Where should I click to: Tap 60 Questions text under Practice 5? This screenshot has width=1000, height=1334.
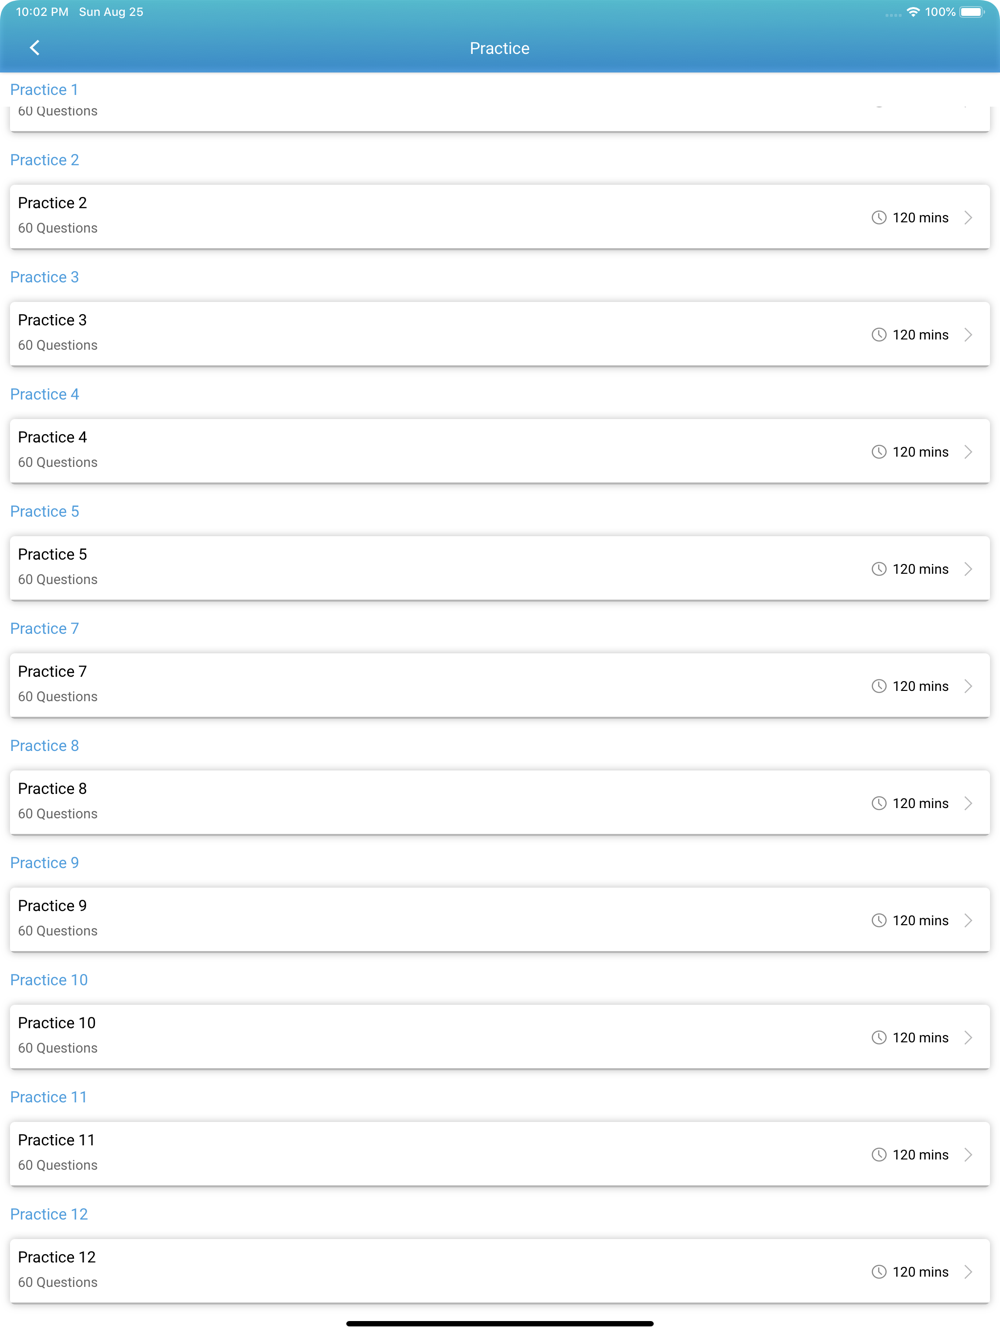click(x=58, y=580)
